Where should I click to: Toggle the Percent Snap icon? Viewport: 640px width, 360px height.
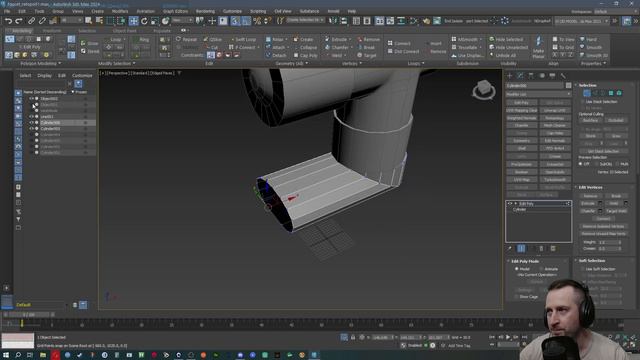point(257,21)
